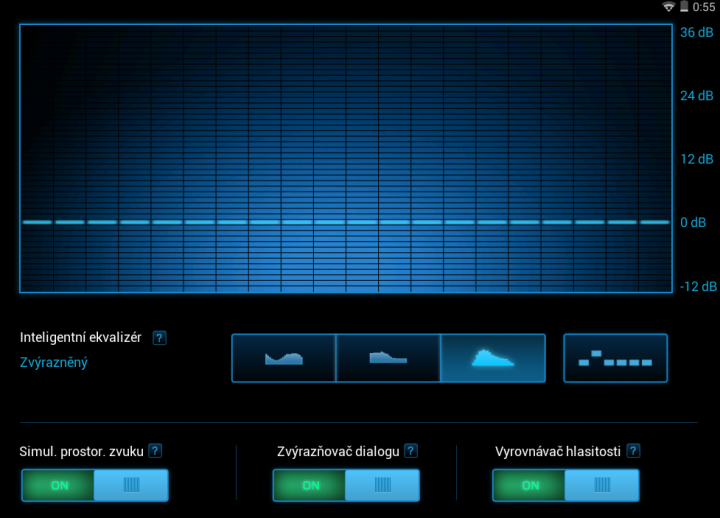
Task: Disable the Simul. prostor. zvuku switch
Action: 95,485
